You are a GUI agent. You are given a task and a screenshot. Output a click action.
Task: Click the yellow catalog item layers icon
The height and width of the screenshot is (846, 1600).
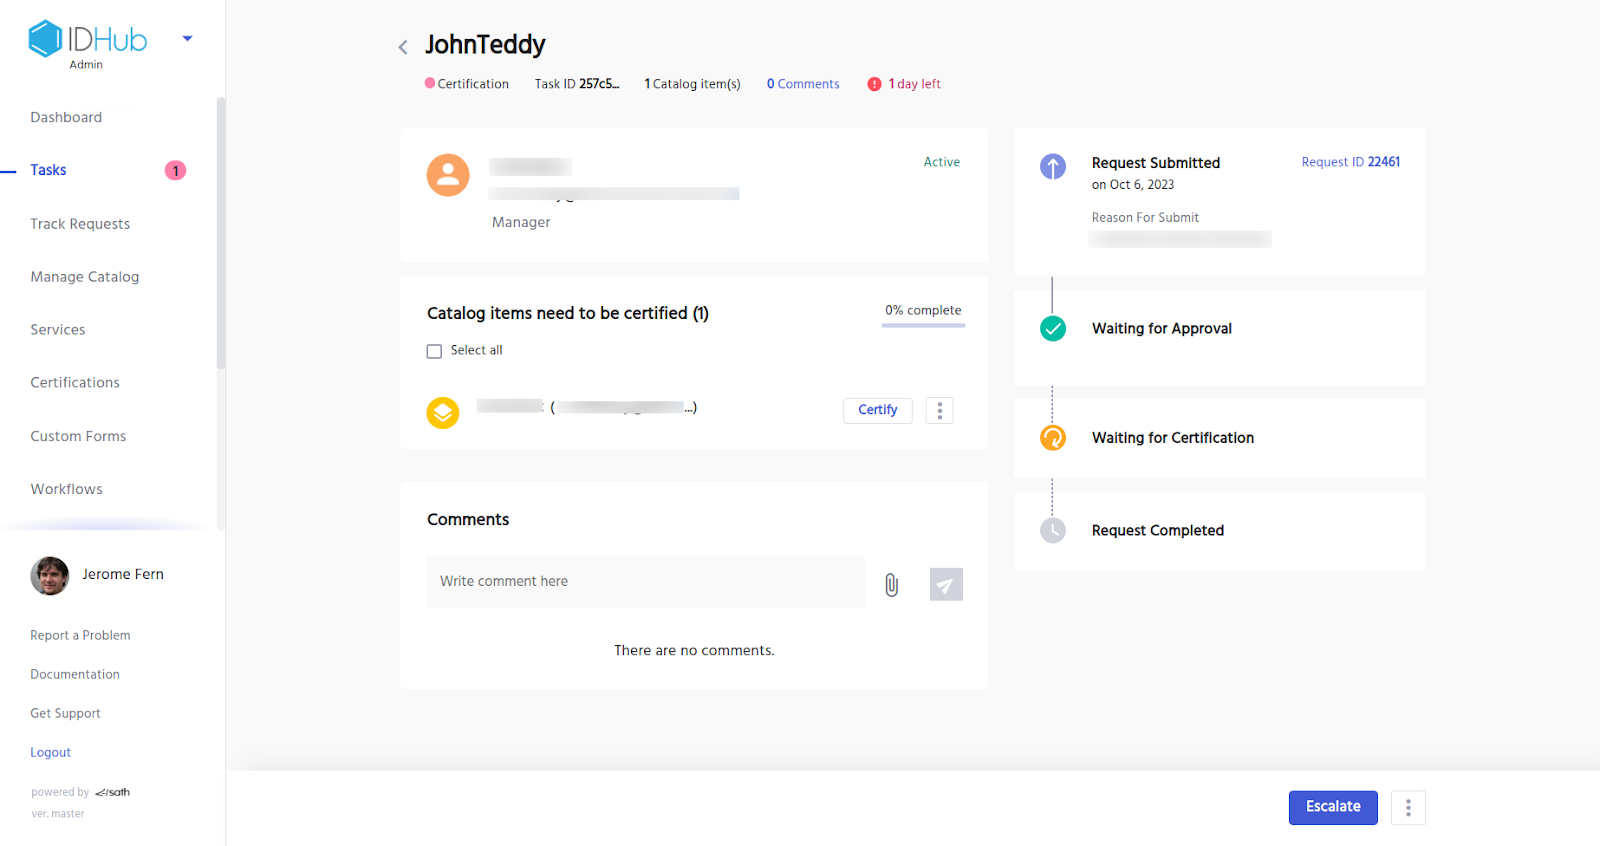(x=443, y=412)
